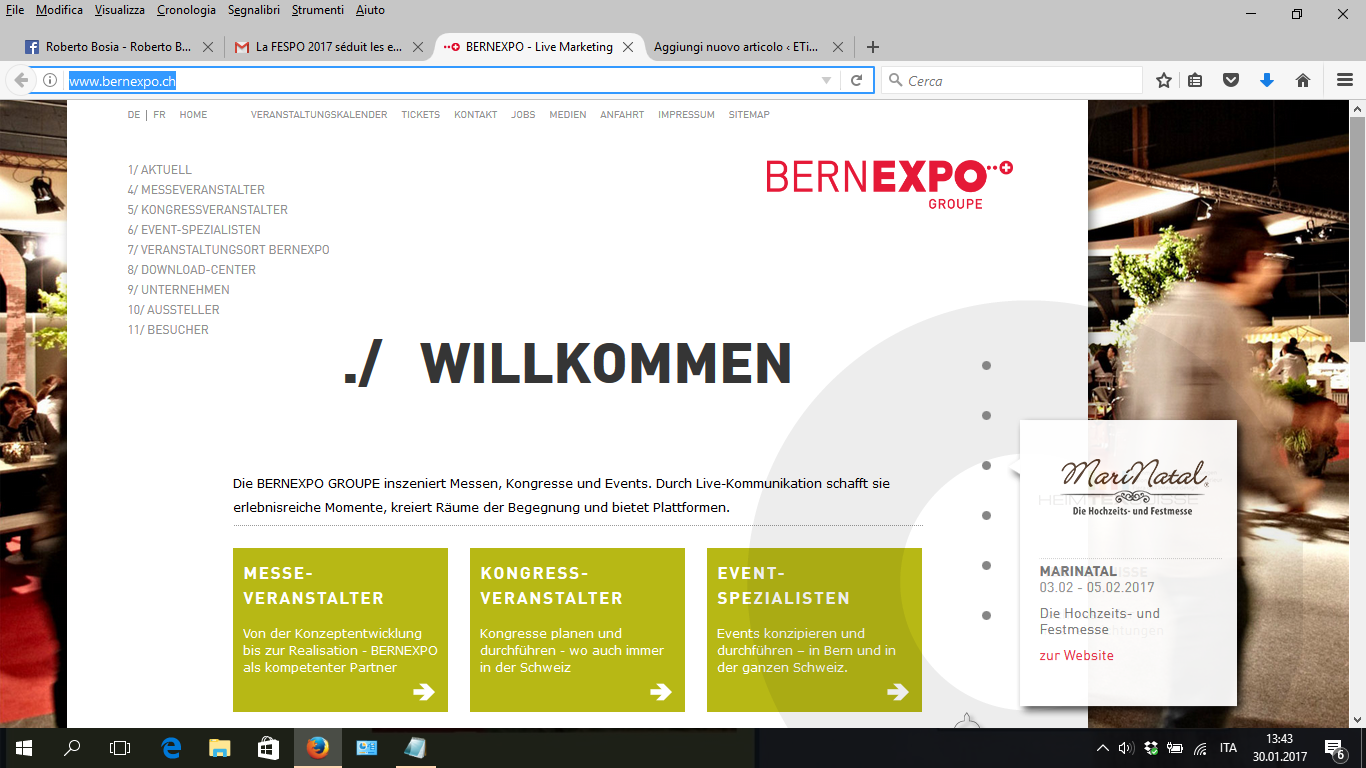Reload the current page

click(x=857, y=80)
